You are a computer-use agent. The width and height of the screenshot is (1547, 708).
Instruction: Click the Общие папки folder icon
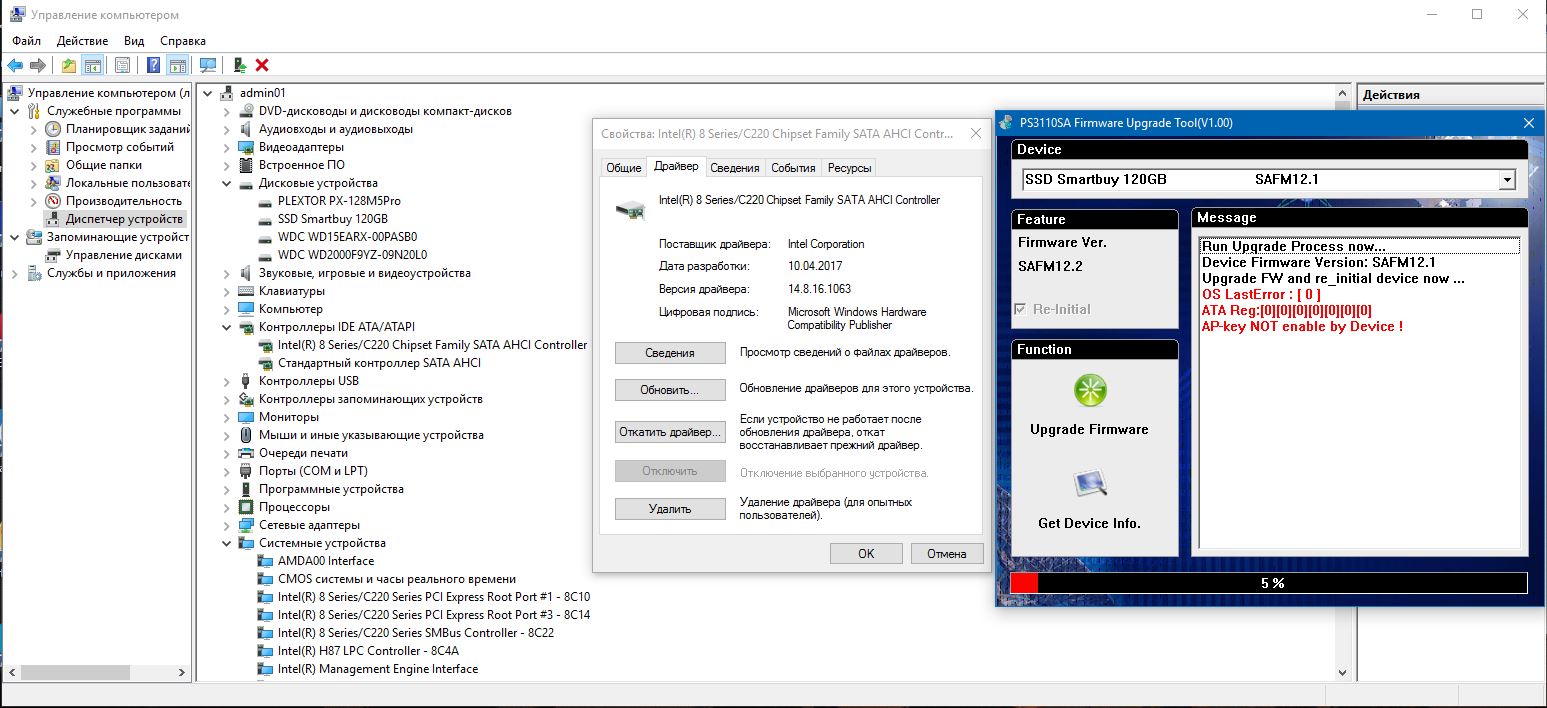(x=54, y=165)
